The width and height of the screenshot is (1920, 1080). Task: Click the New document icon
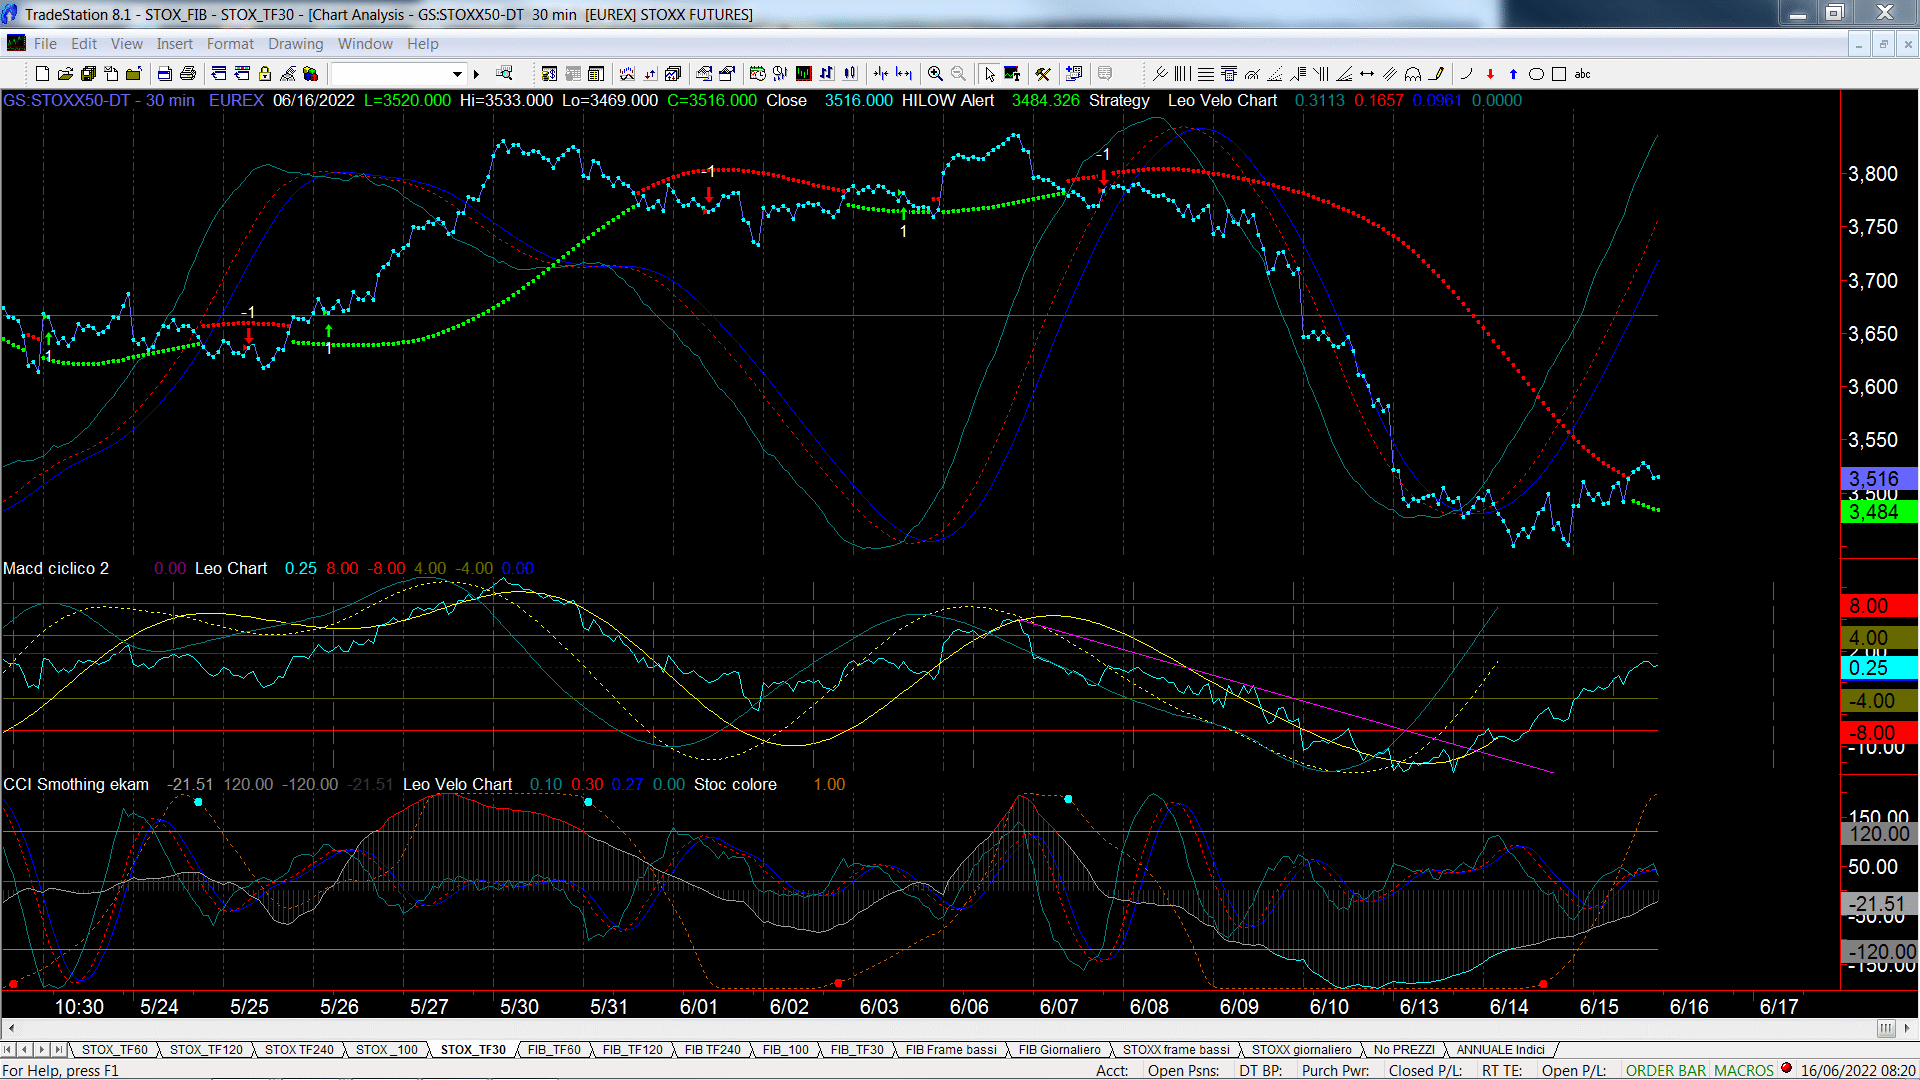click(42, 74)
